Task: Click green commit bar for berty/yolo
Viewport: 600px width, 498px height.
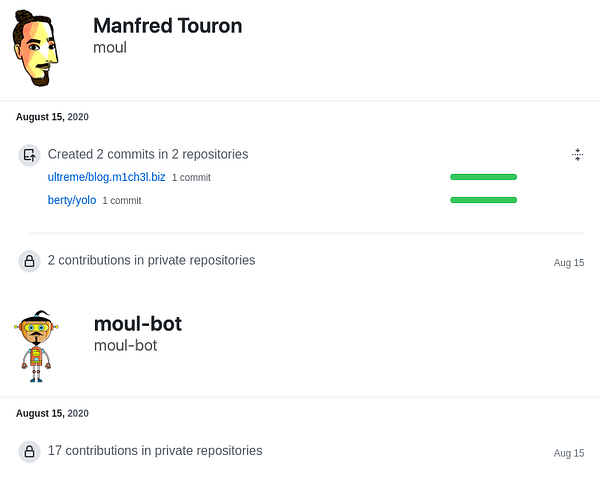Action: [x=483, y=200]
